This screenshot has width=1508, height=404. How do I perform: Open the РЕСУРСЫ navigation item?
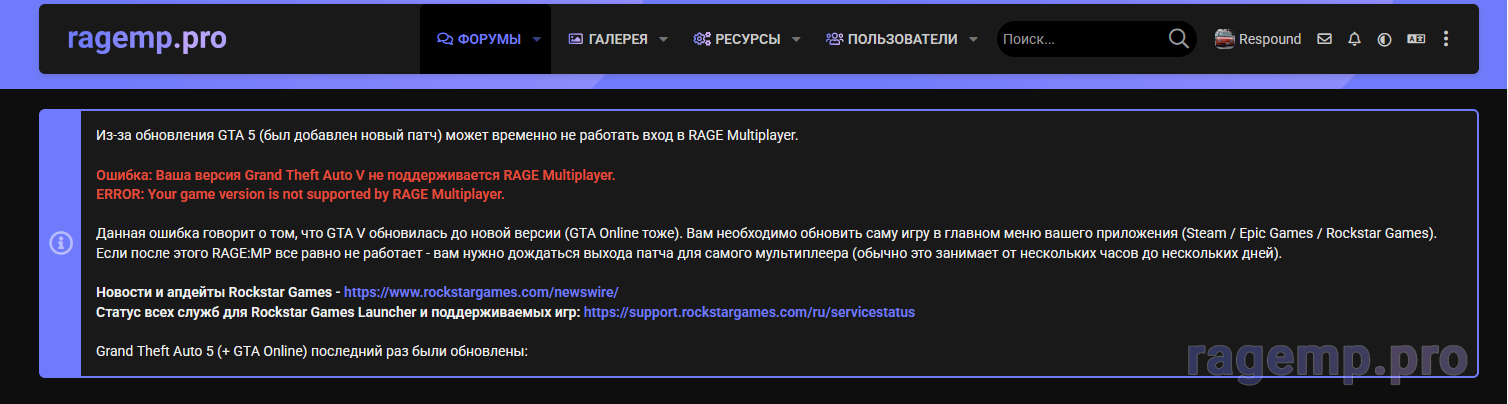tap(737, 39)
